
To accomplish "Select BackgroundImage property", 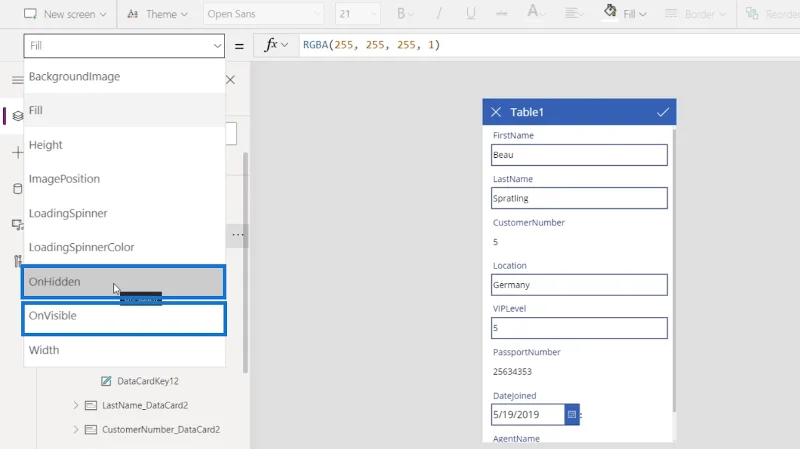I will [x=124, y=77].
